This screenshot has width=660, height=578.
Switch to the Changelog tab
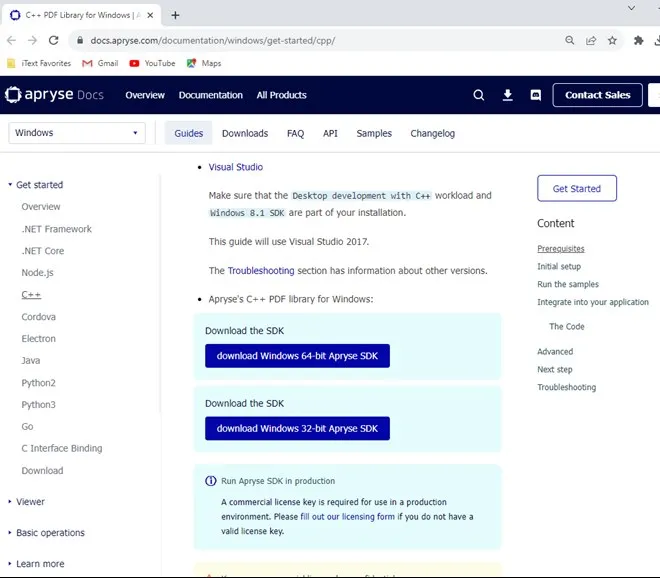coord(433,133)
